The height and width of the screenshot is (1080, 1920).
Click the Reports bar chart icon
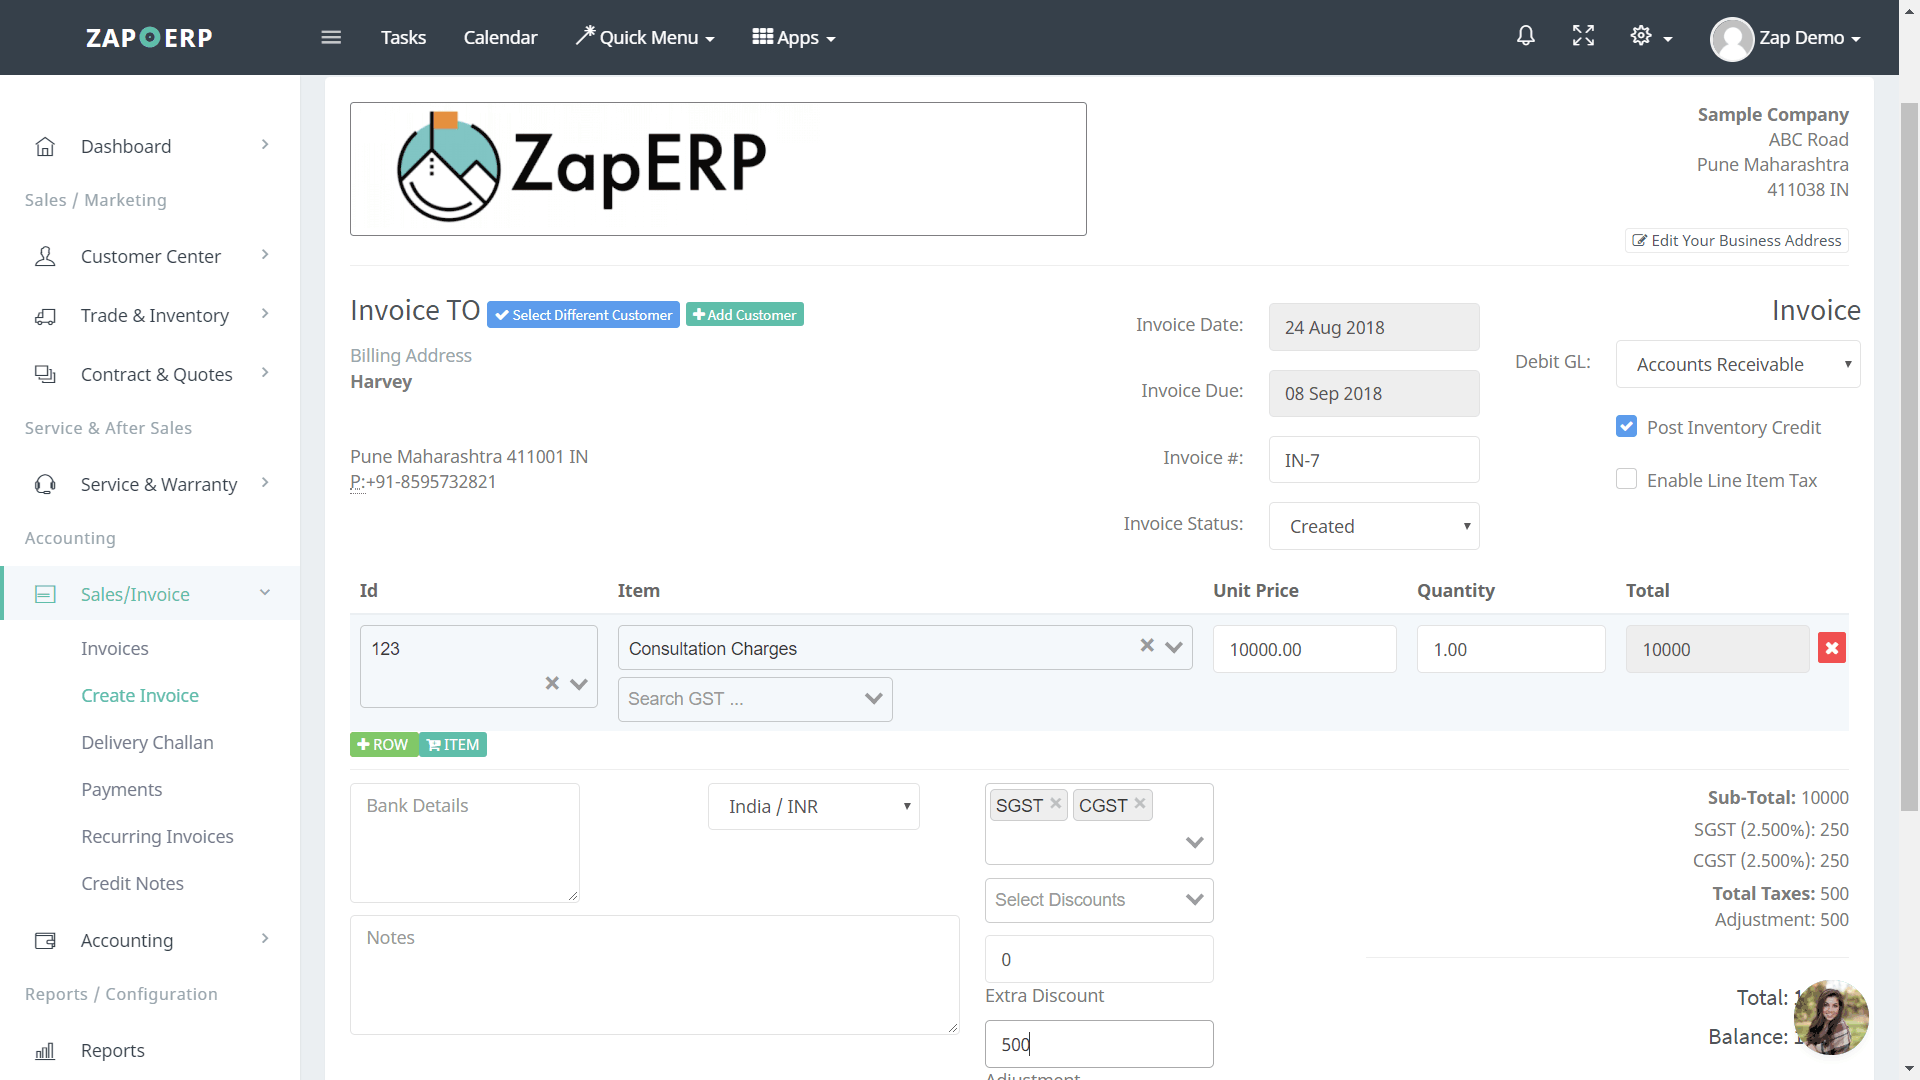click(45, 1050)
